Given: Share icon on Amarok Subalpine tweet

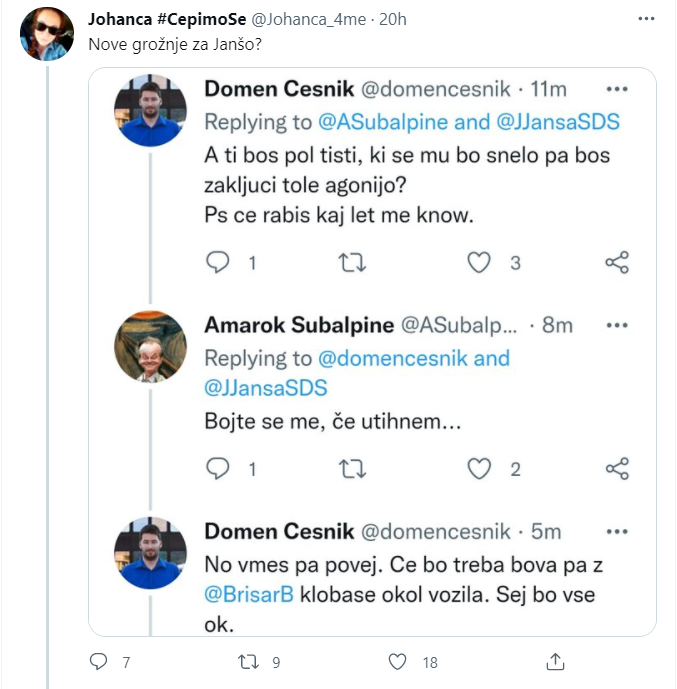Looking at the screenshot, I should coord(617,468).
